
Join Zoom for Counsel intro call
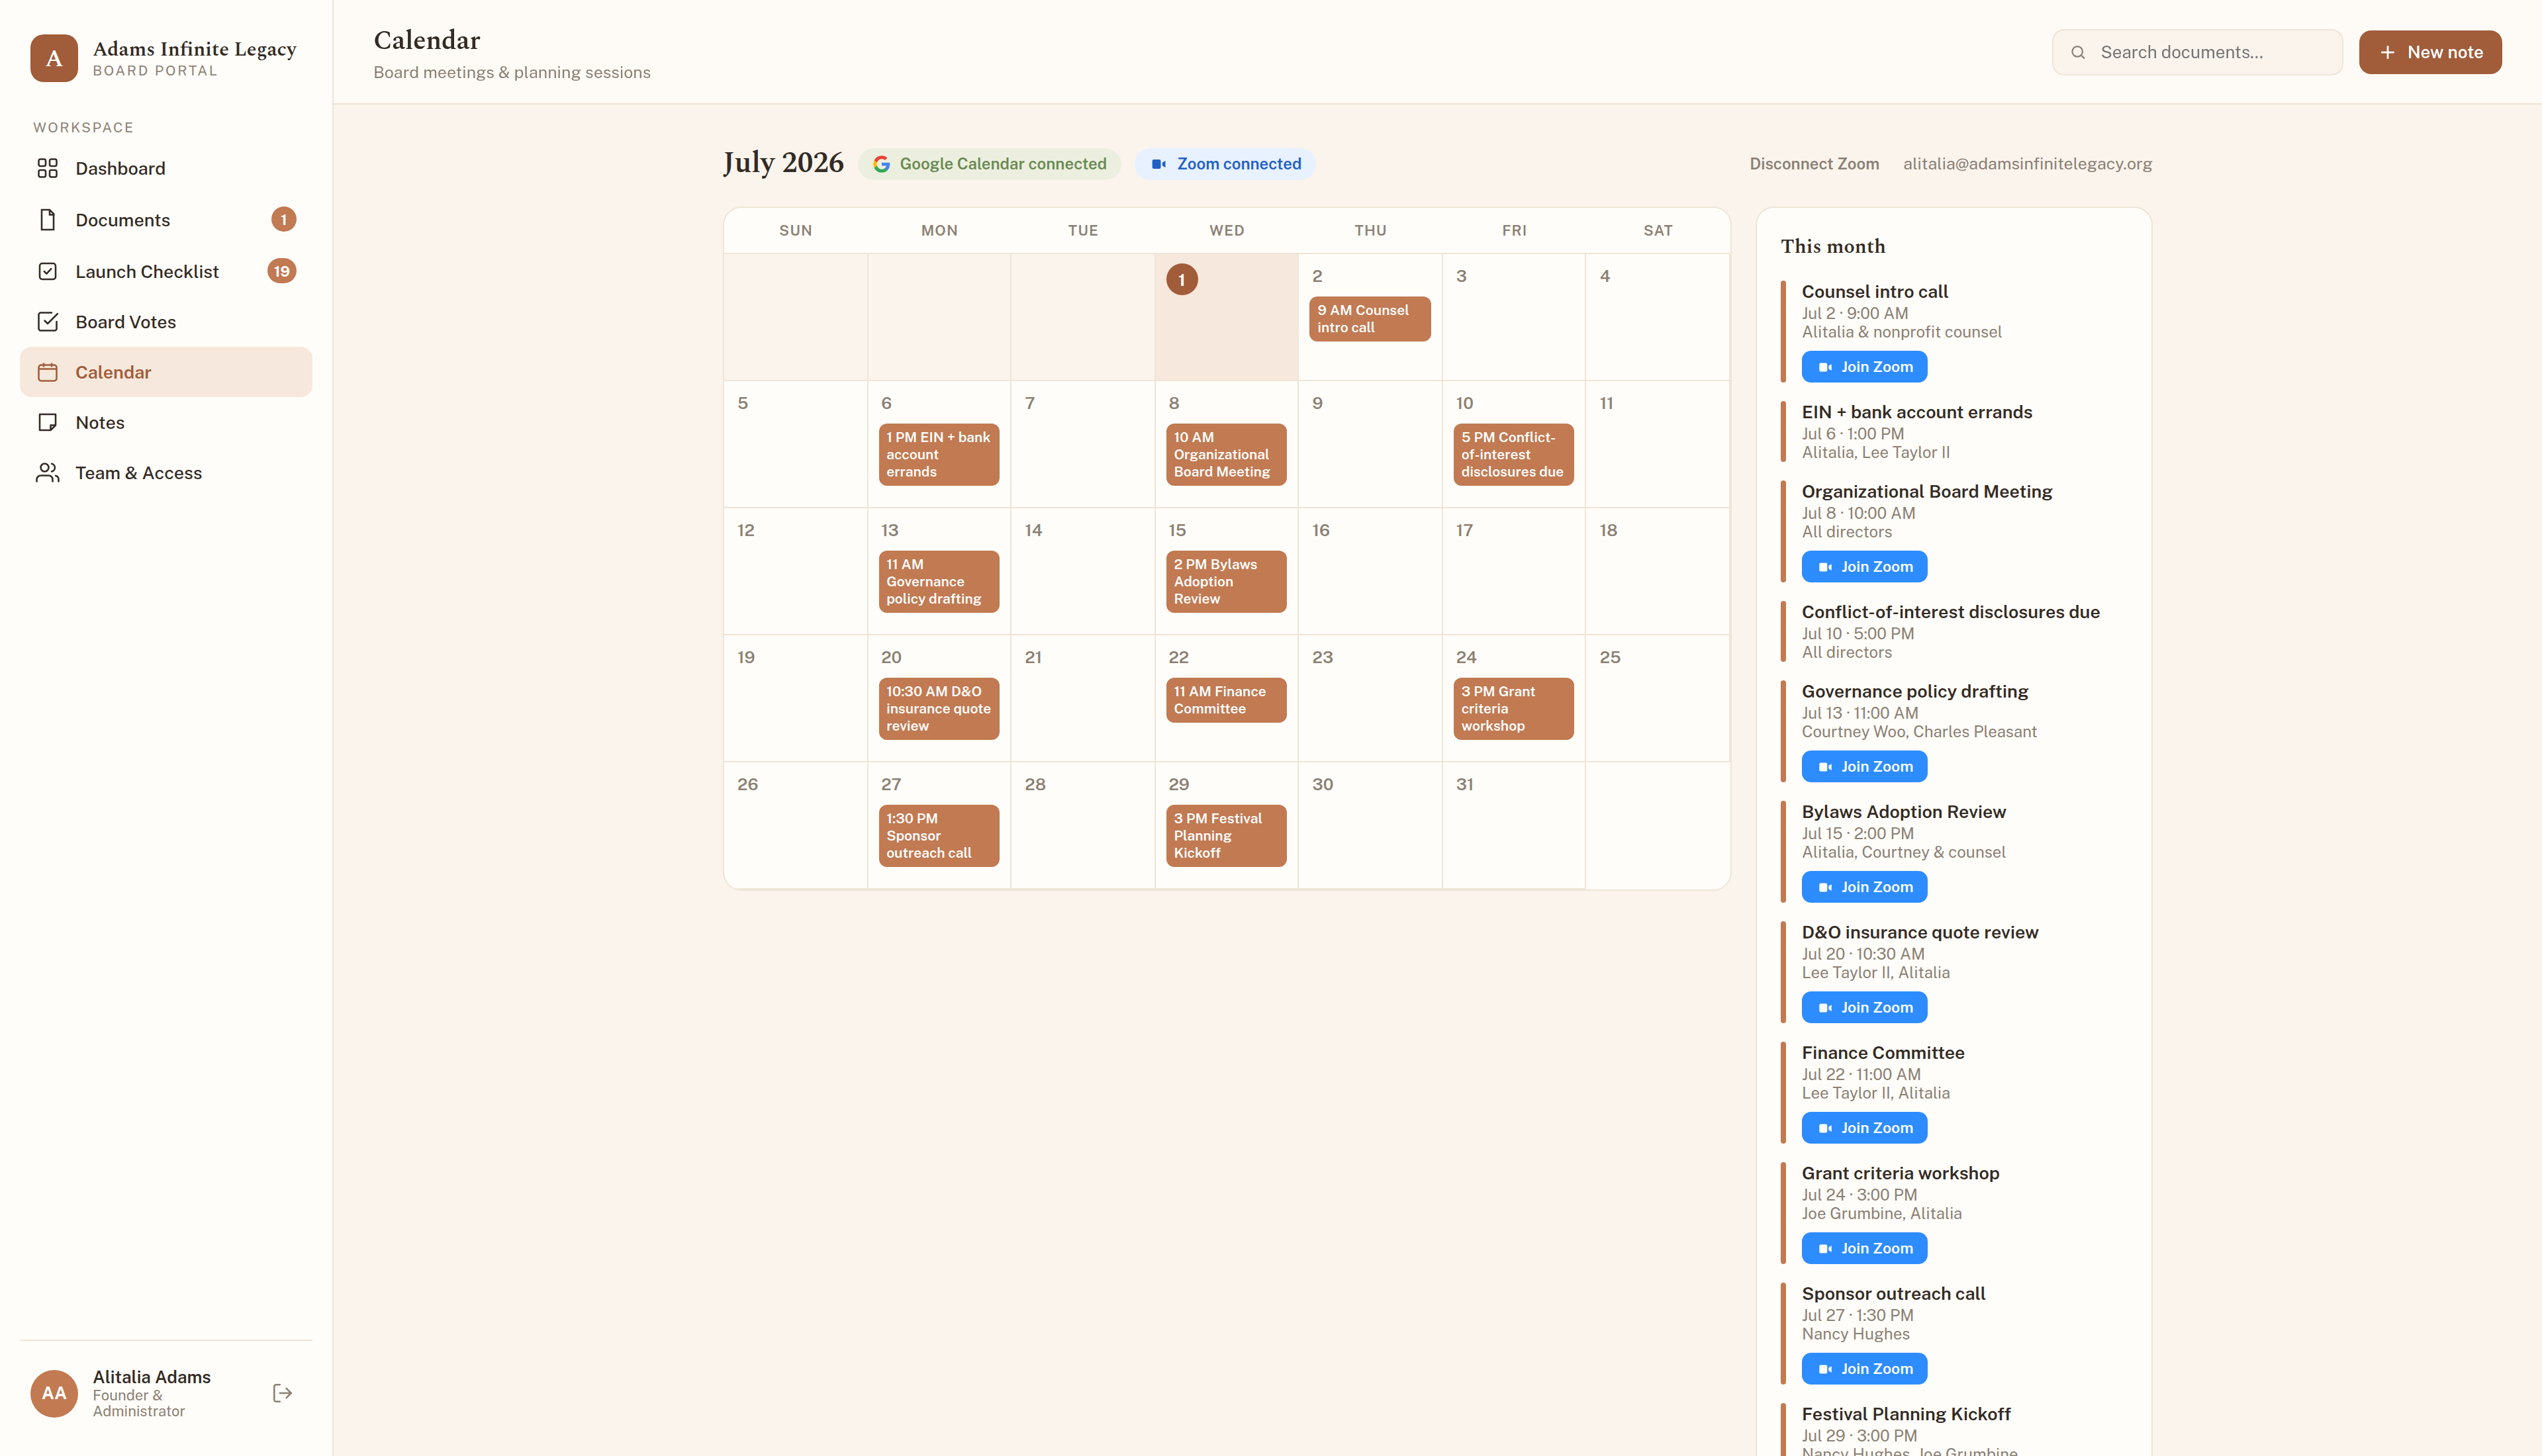pyautogui.click(x=1864, y=367)
